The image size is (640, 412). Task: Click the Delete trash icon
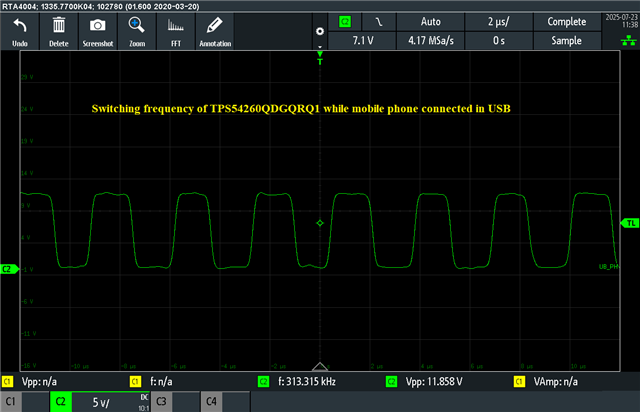tap(59, 32)
